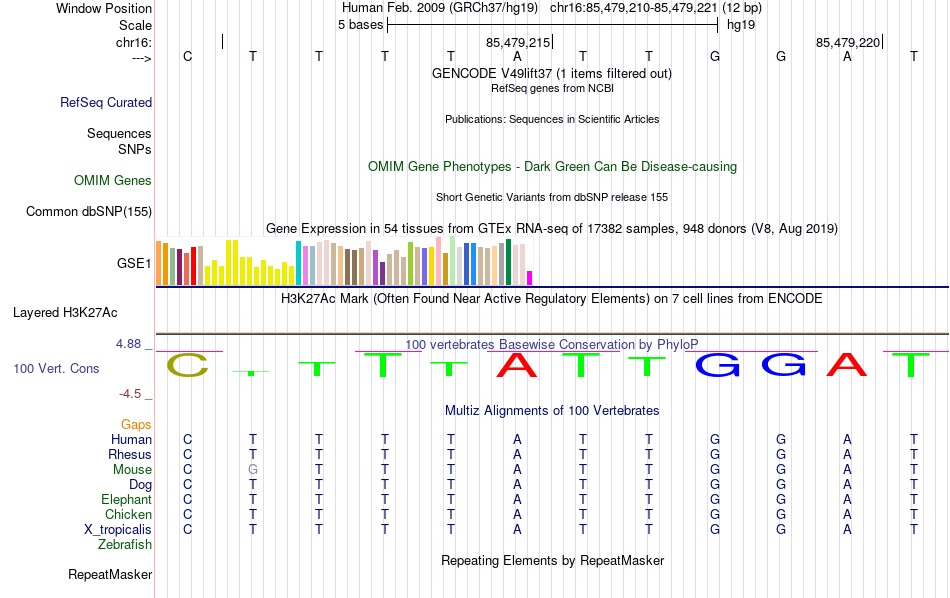
Task: Open the 100 Vert. Cons track label
Action: (x=56, y=368)
